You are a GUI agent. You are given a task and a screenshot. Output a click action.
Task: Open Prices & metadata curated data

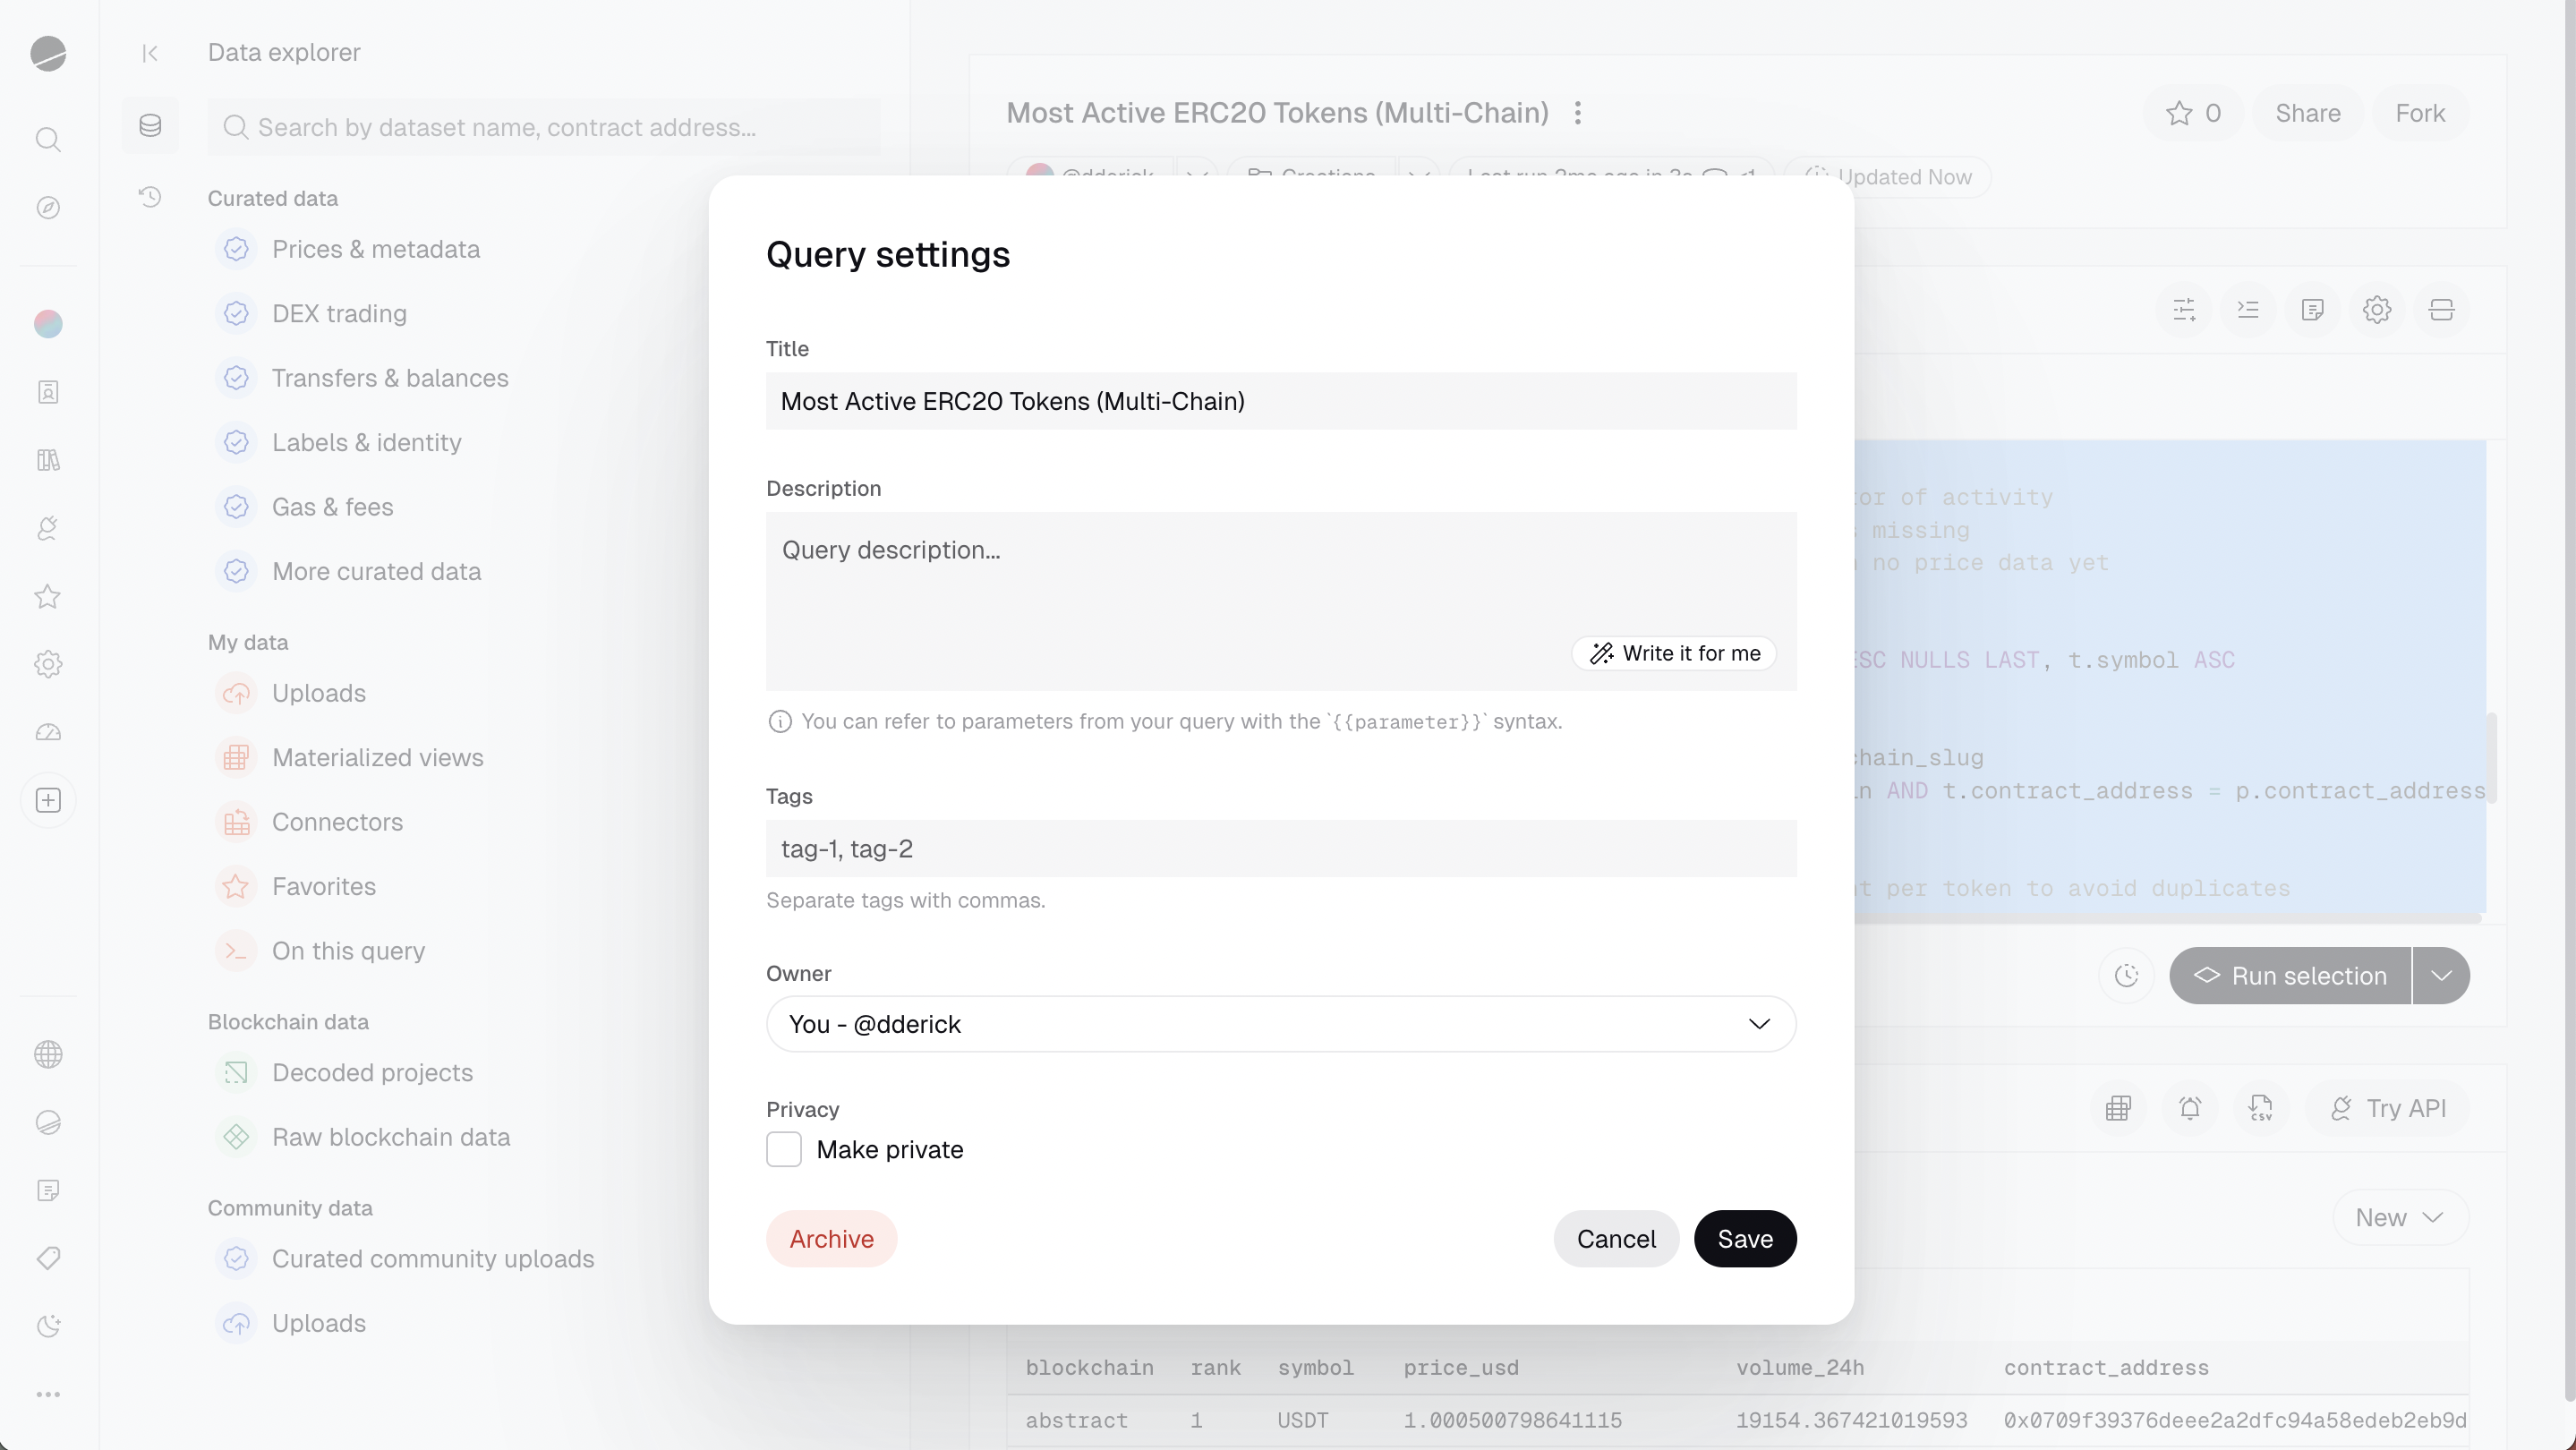[376, 249]
